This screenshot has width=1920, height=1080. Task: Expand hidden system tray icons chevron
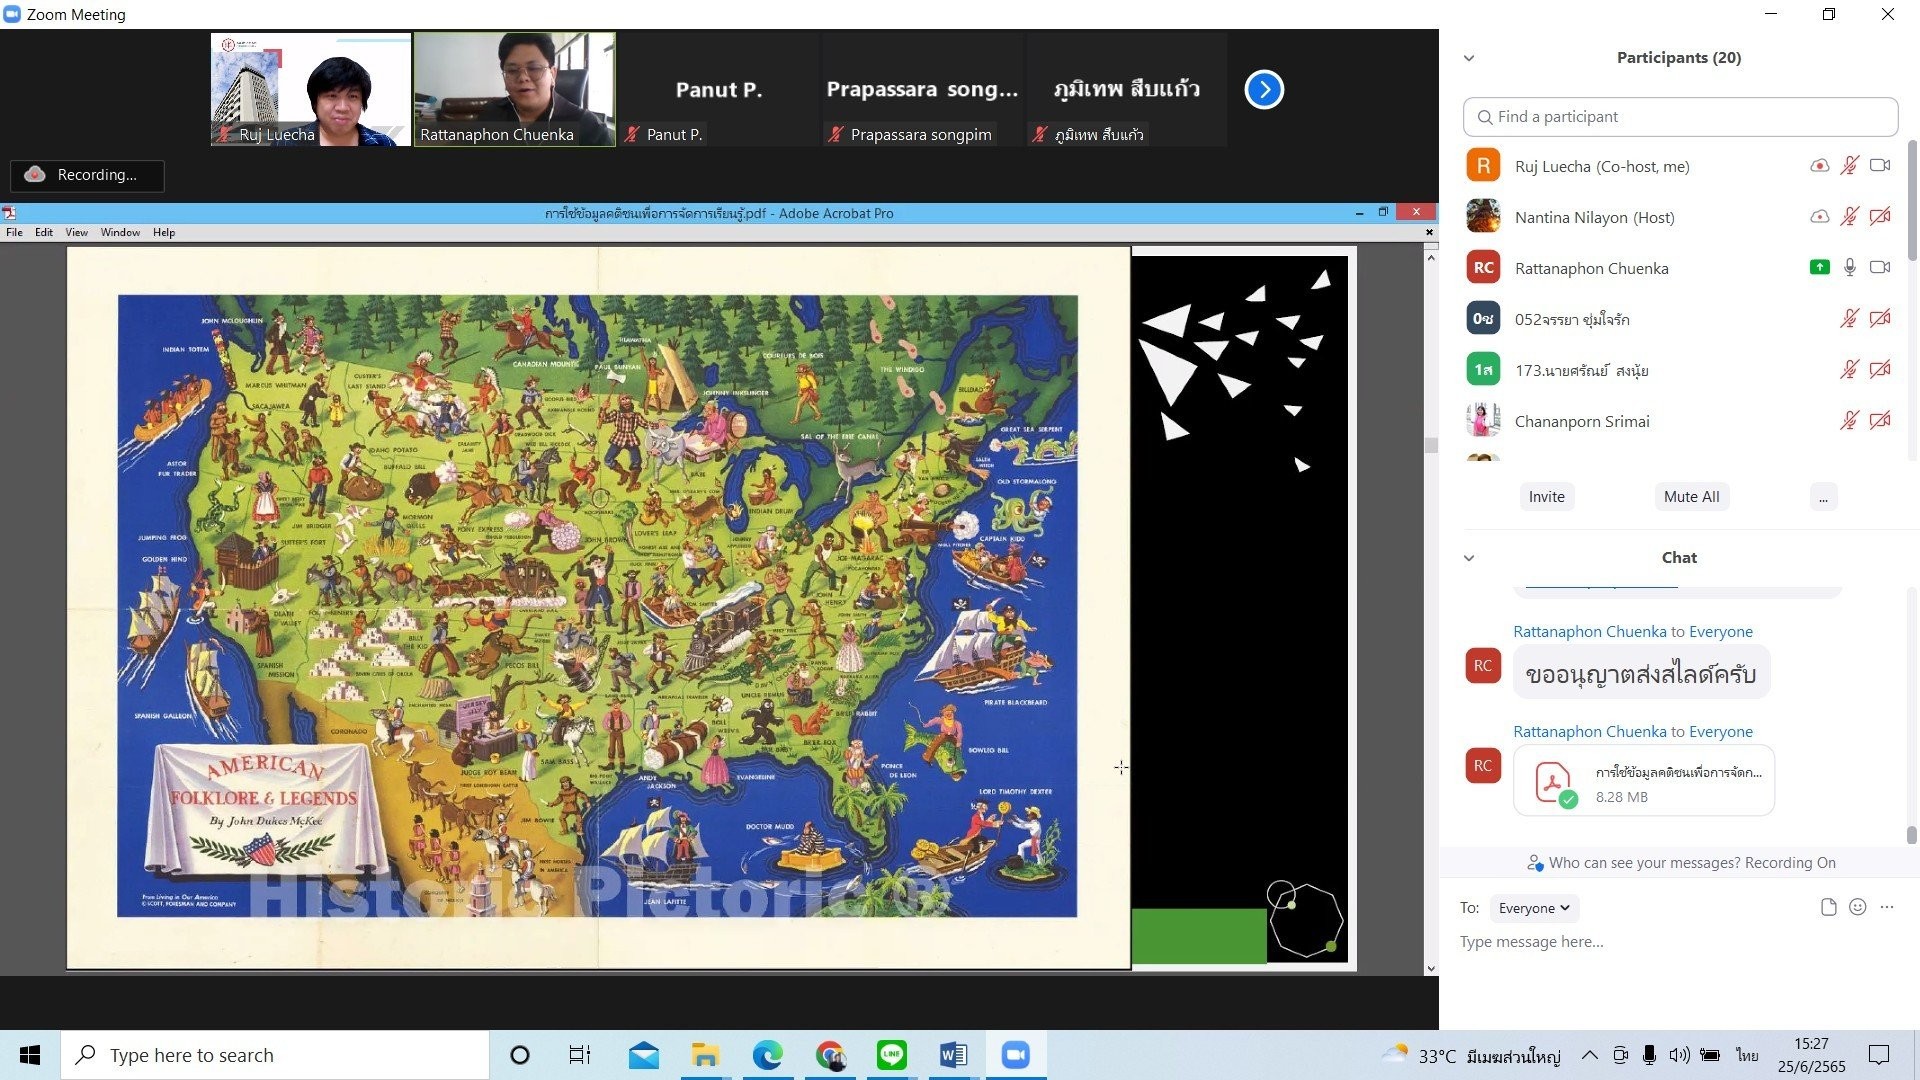1589,1055
